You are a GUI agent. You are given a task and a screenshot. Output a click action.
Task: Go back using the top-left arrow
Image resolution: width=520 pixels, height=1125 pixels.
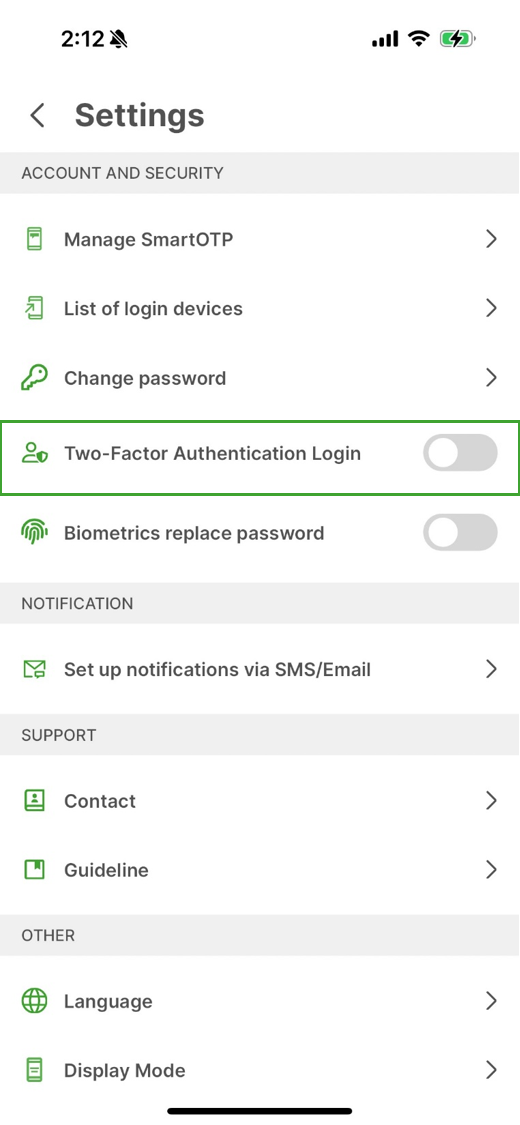(37, 115)
